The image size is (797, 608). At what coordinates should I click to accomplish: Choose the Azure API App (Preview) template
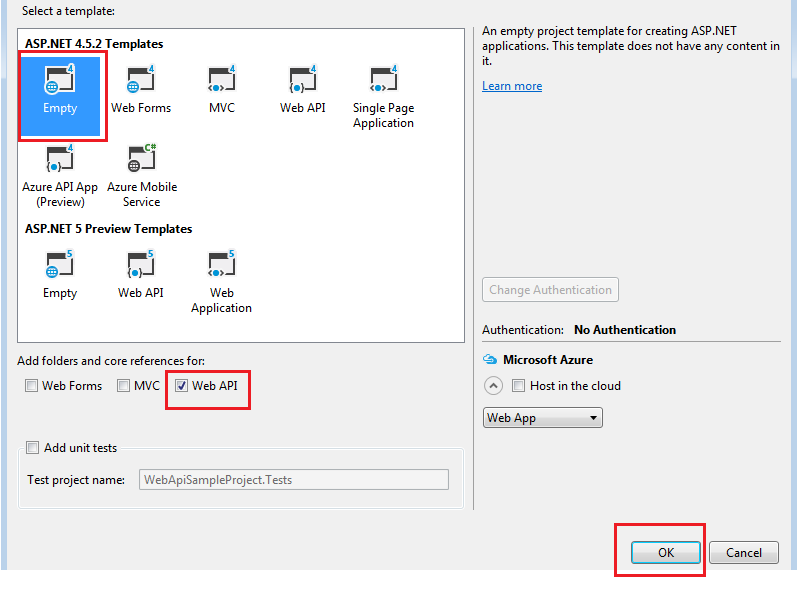point(60,176)
